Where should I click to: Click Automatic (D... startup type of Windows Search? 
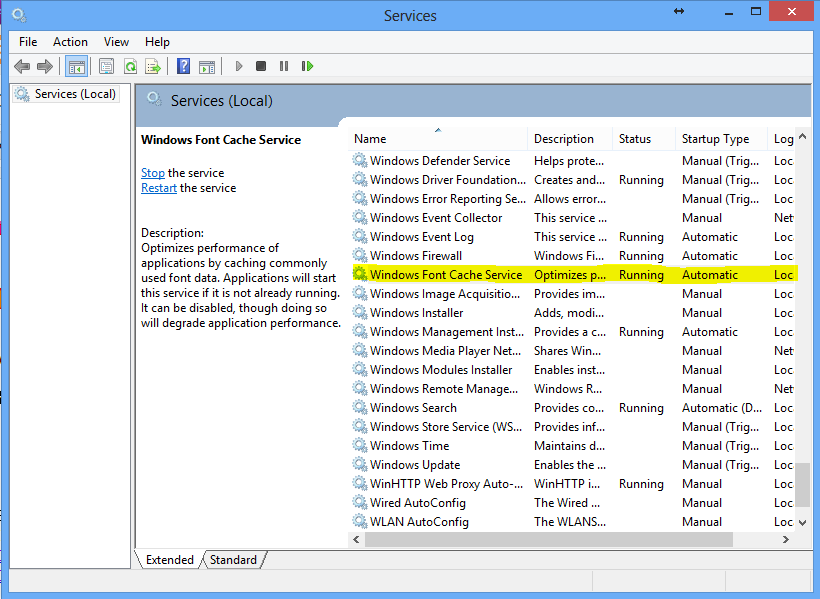(x=722, y=408)
